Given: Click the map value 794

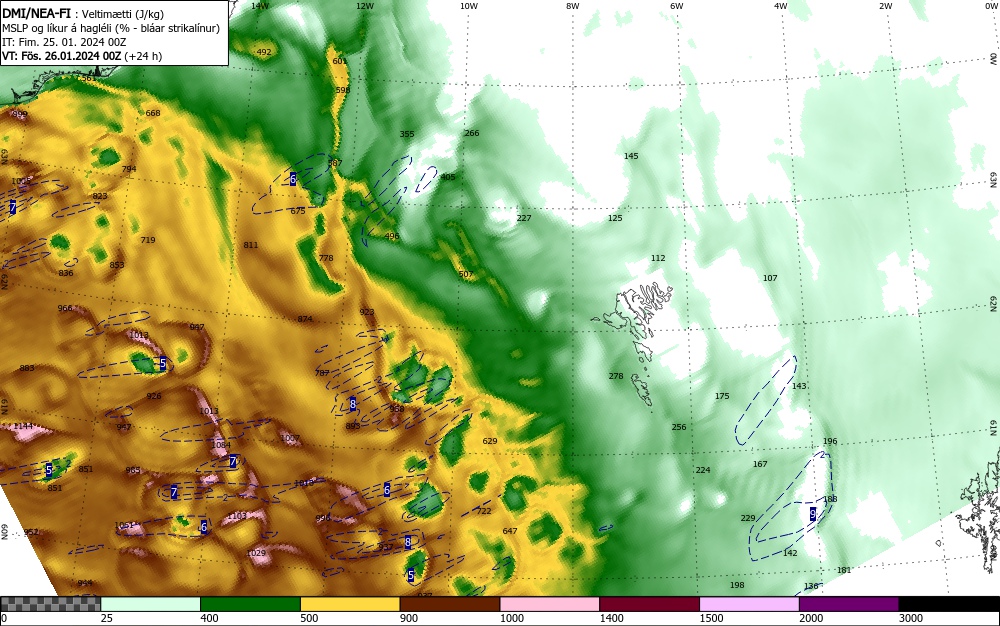Looking at the screenshot, I should [x=129, y=170].
